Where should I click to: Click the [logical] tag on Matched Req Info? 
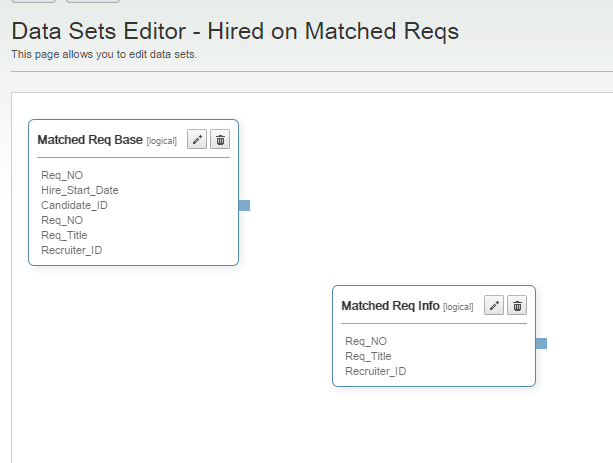point(458,307)
